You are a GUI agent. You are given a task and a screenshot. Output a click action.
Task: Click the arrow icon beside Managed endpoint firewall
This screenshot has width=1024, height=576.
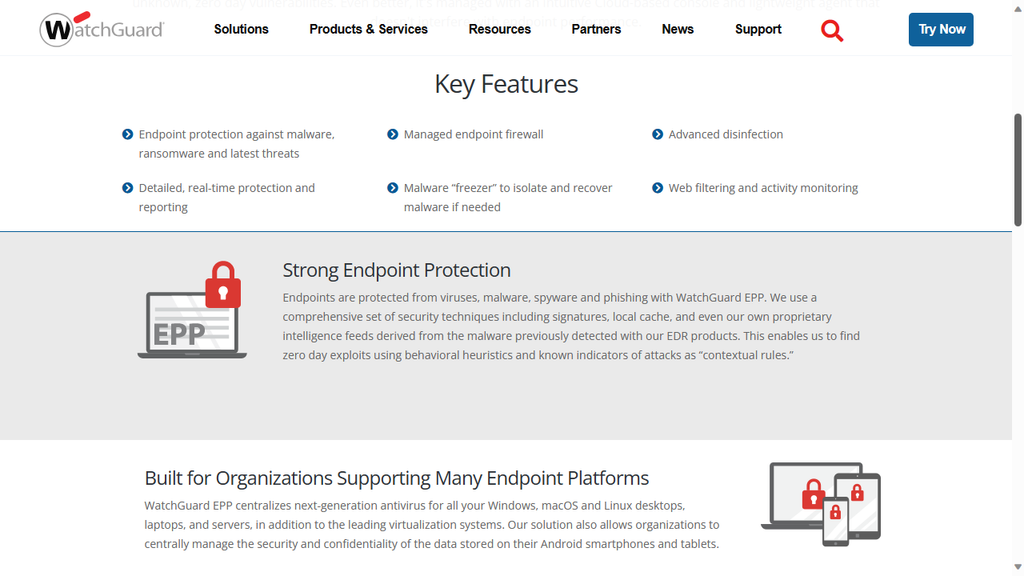pos(391,133)
